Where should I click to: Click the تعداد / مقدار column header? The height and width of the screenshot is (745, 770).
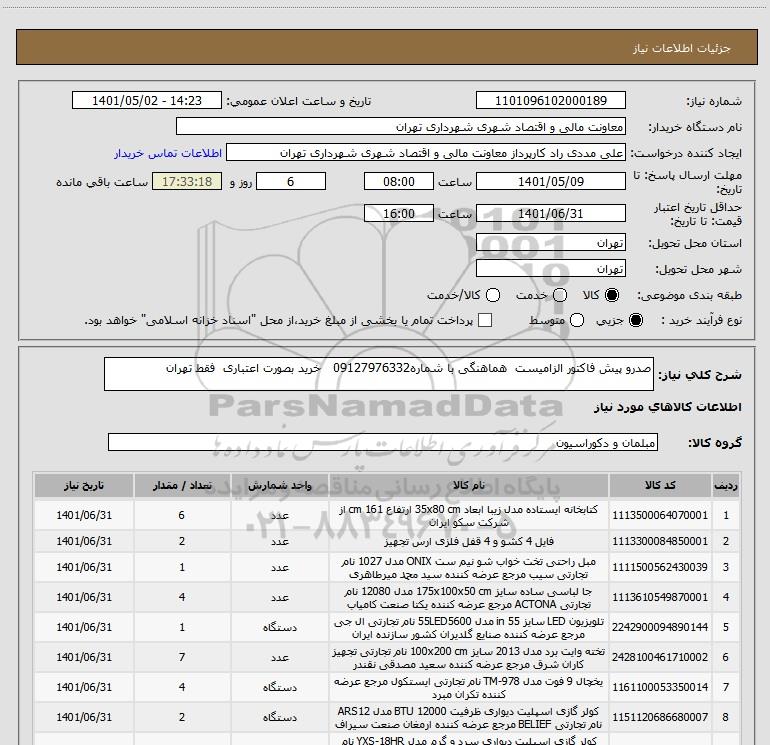coord(182,485)
